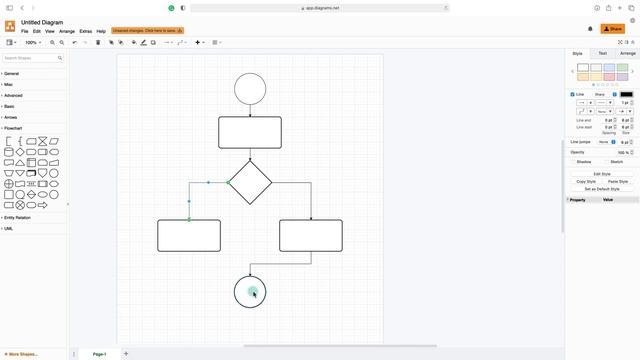Viewport: 640px width, 360px height.
Task: Open the Arrange menu
Action: coord(67,31)
